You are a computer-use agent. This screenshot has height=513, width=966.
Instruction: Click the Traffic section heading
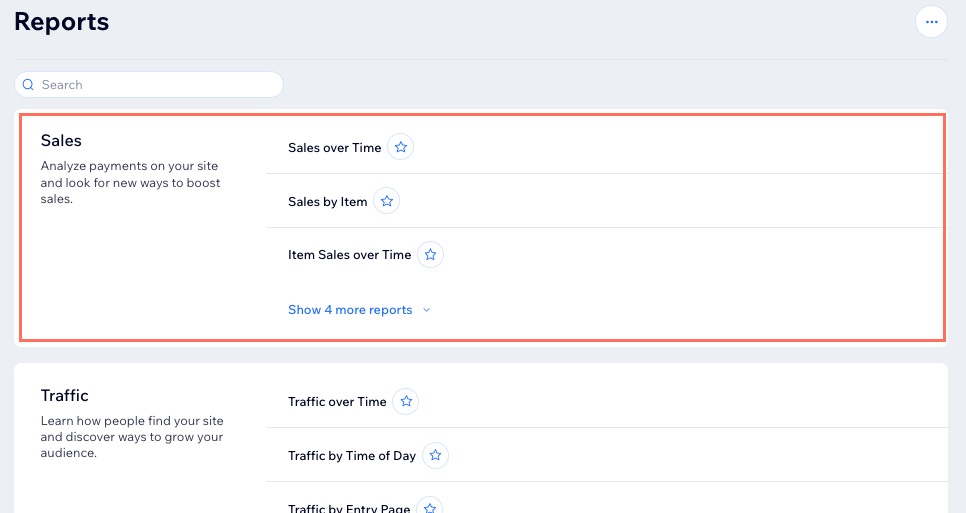65,395
